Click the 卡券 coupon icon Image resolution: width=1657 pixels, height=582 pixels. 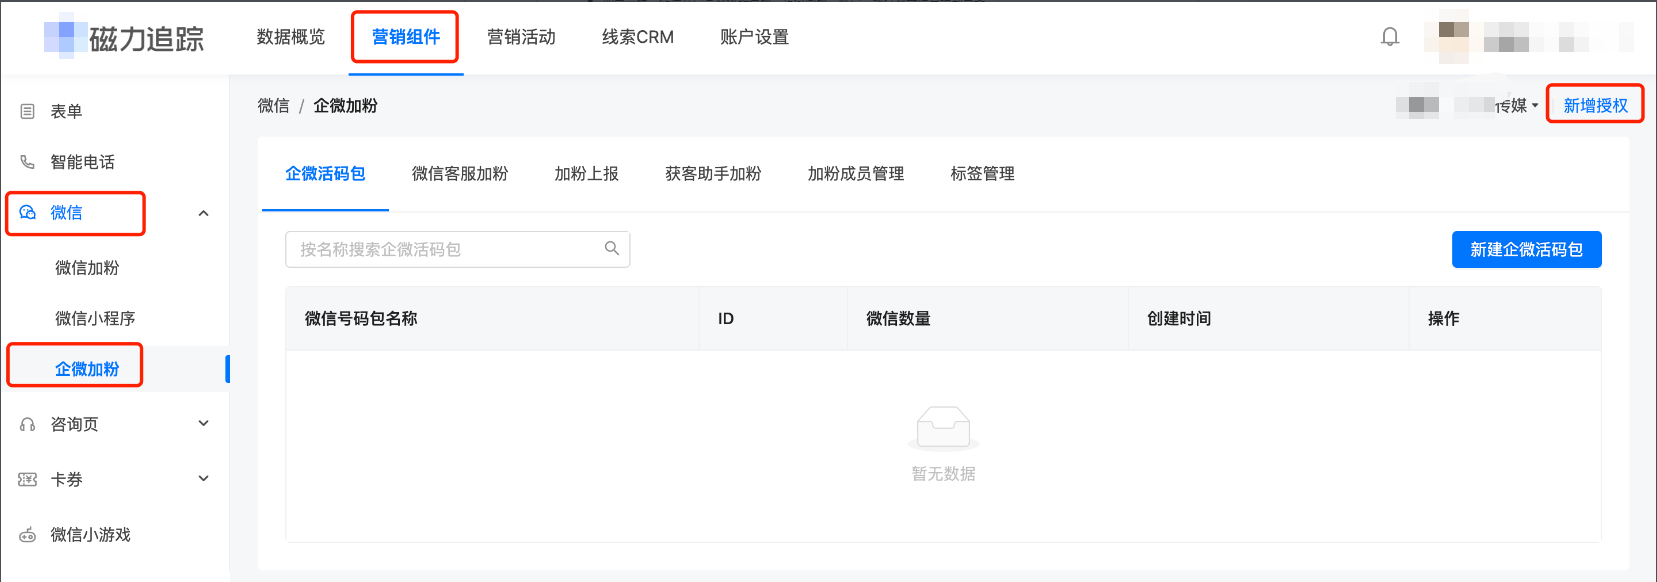point(28,479)
